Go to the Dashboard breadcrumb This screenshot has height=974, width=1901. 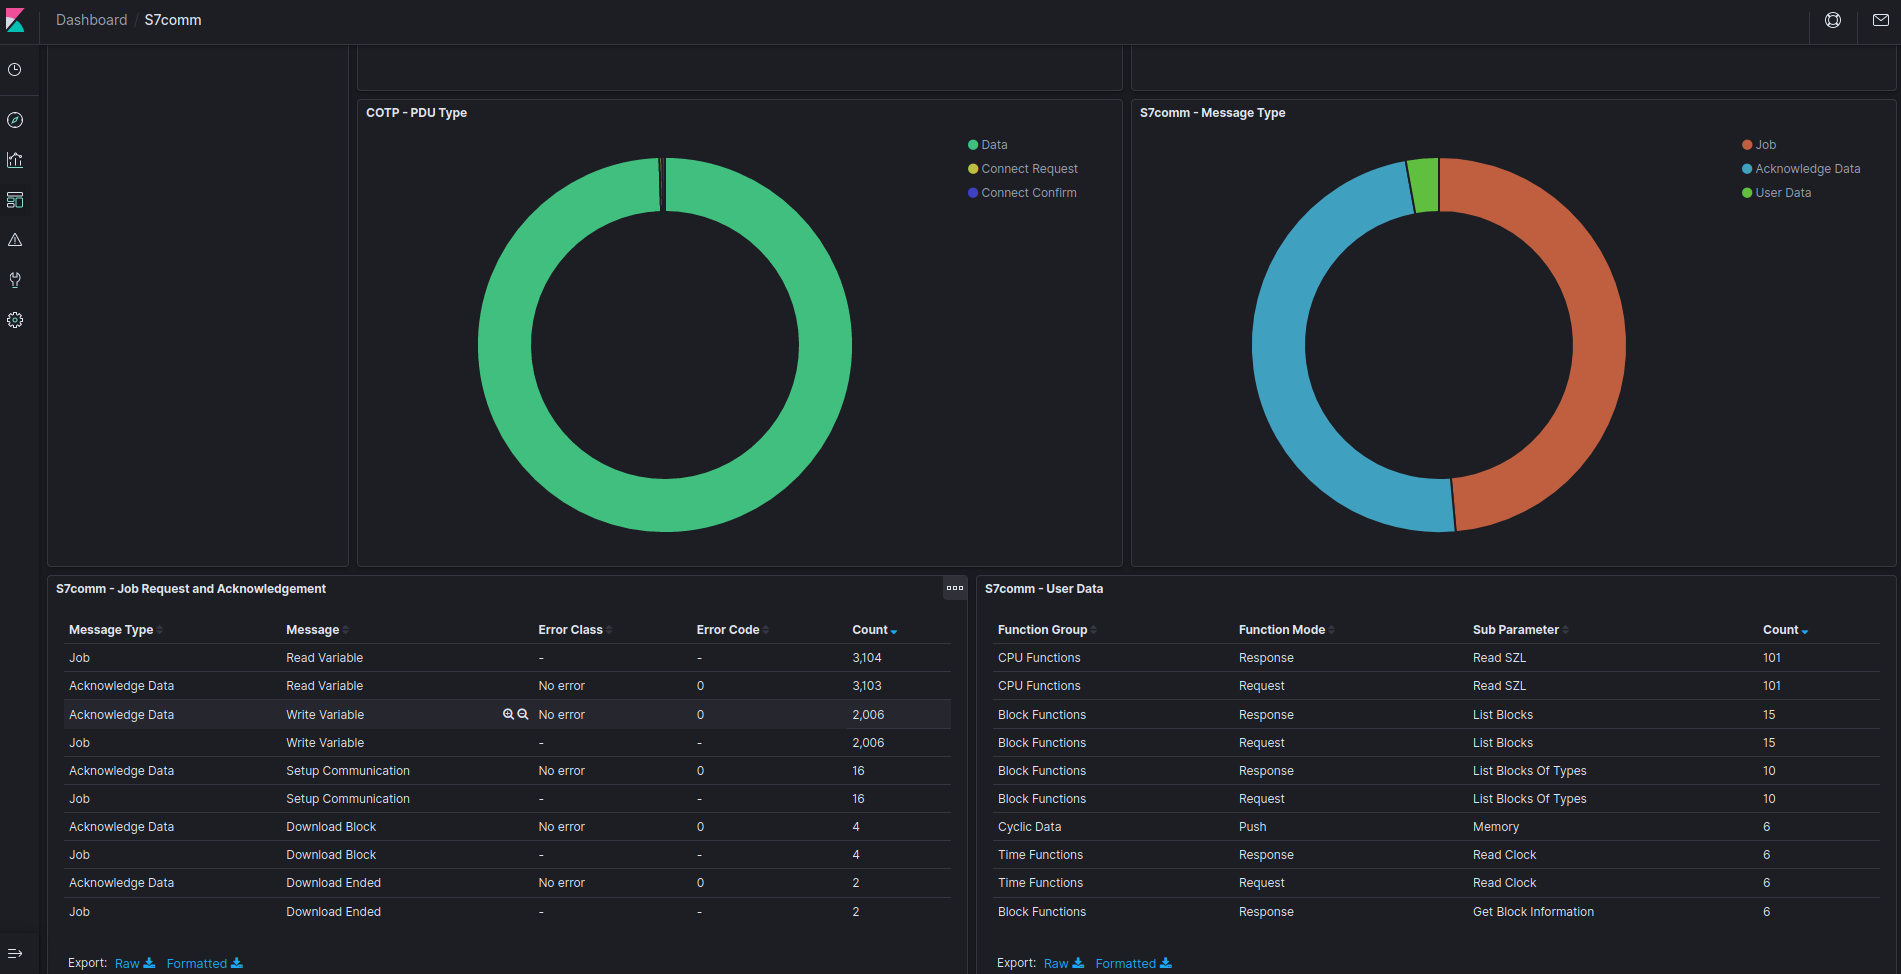click(91, 20)
